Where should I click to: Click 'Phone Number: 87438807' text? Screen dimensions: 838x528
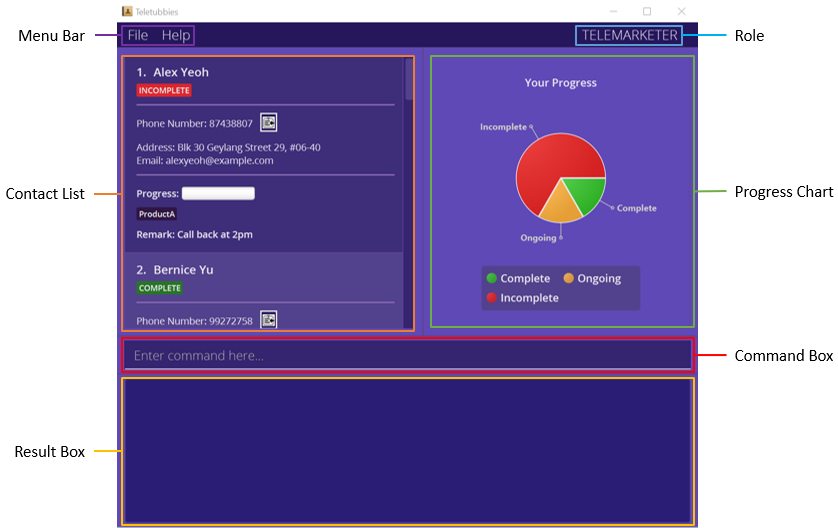click(x=195, y=123)
